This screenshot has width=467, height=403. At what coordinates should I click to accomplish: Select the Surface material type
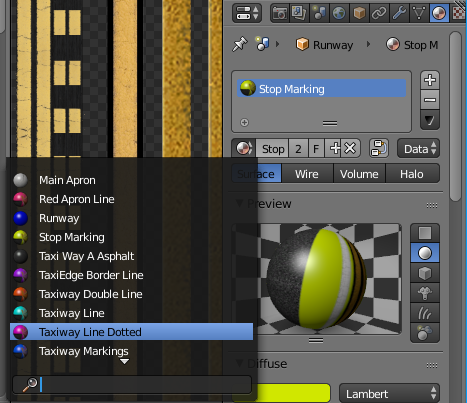[256, 174]
